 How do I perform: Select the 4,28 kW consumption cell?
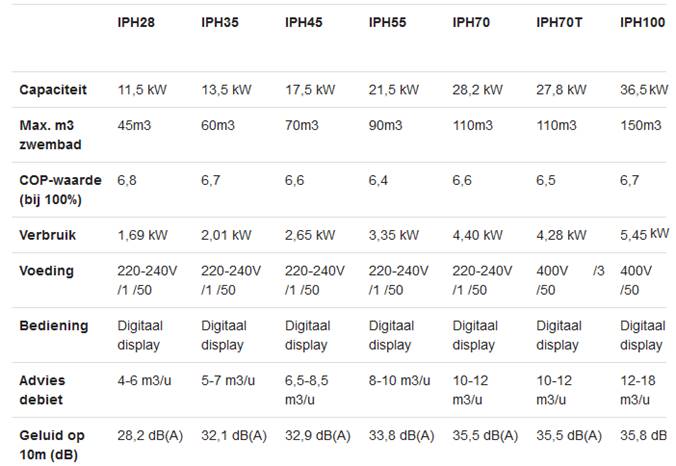tap(561, 235)
